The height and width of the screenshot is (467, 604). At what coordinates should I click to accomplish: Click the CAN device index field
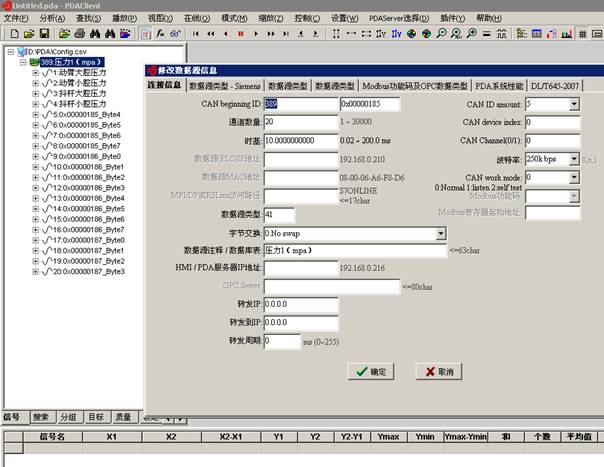tap(552, 122)
